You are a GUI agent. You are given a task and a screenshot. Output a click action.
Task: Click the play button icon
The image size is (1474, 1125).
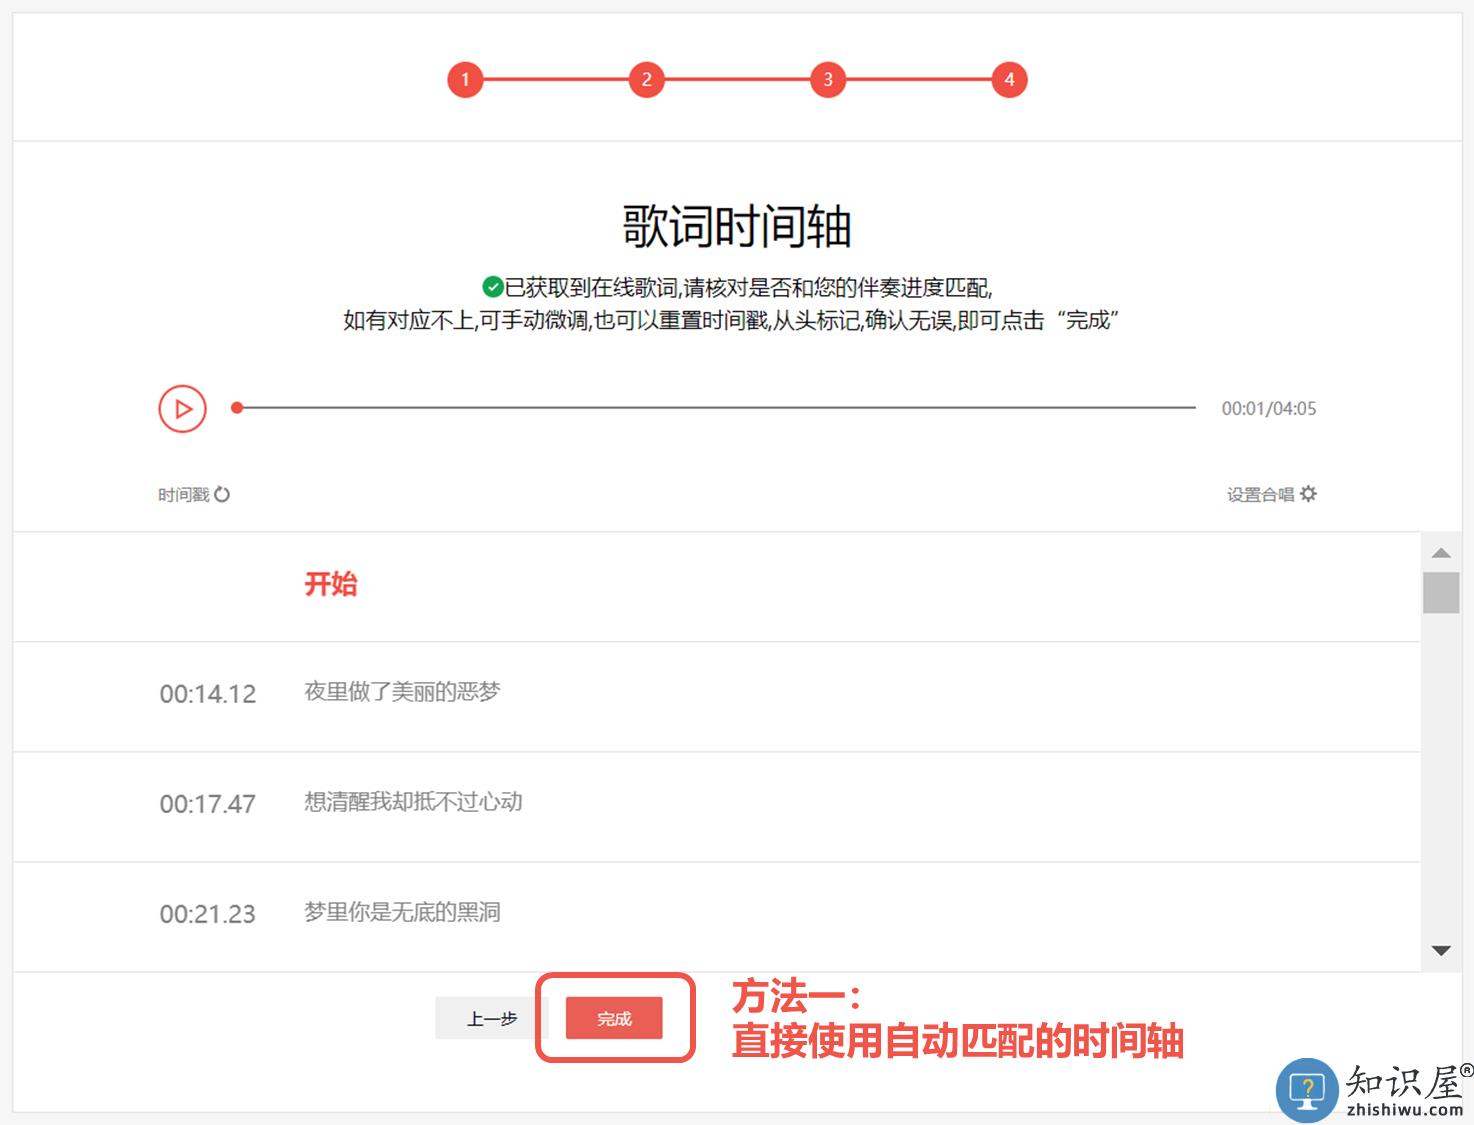point(182,409)
